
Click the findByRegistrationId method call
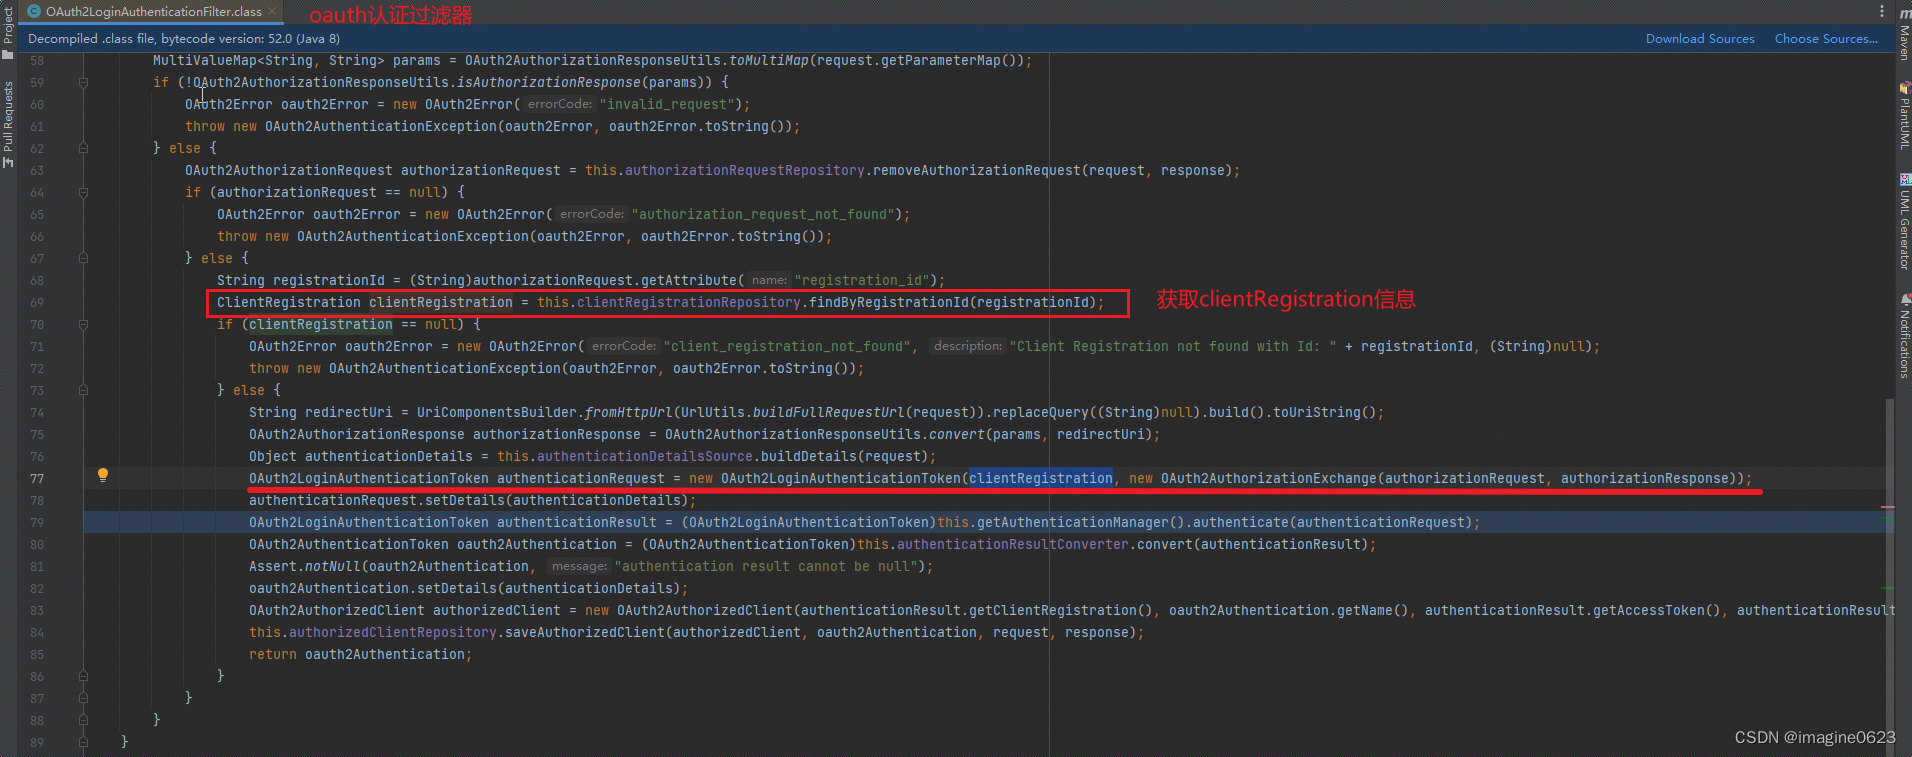[x=889, y=302]
